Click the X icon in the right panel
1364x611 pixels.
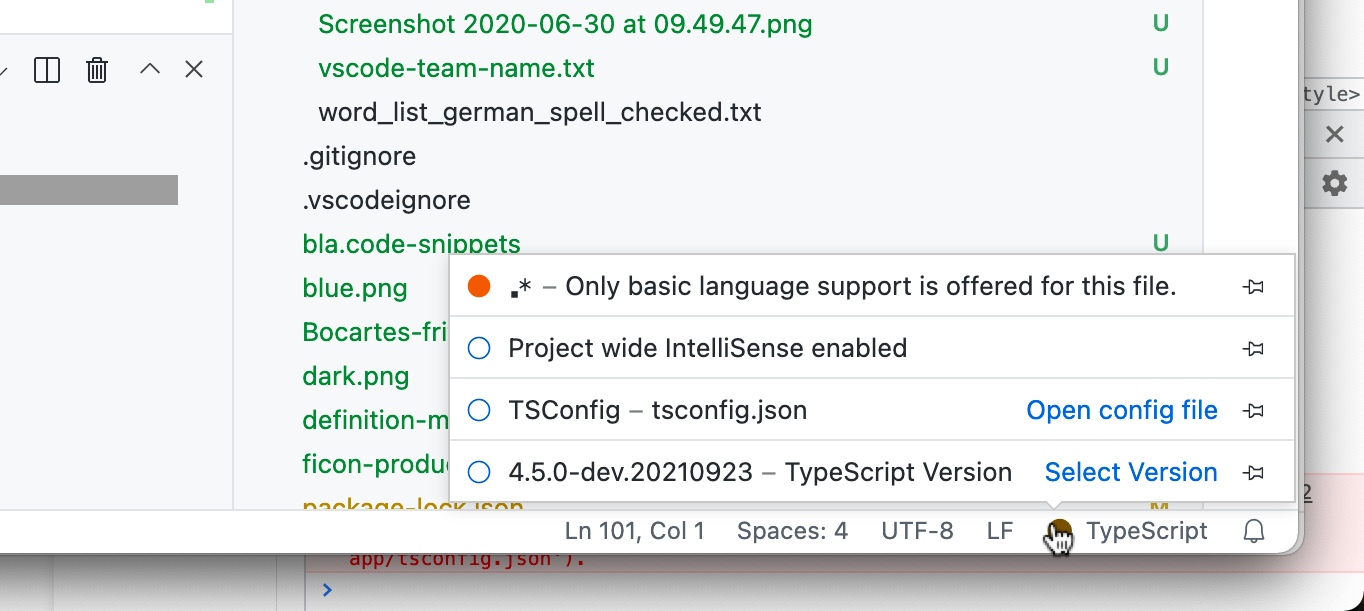[x=1334, y=133]
